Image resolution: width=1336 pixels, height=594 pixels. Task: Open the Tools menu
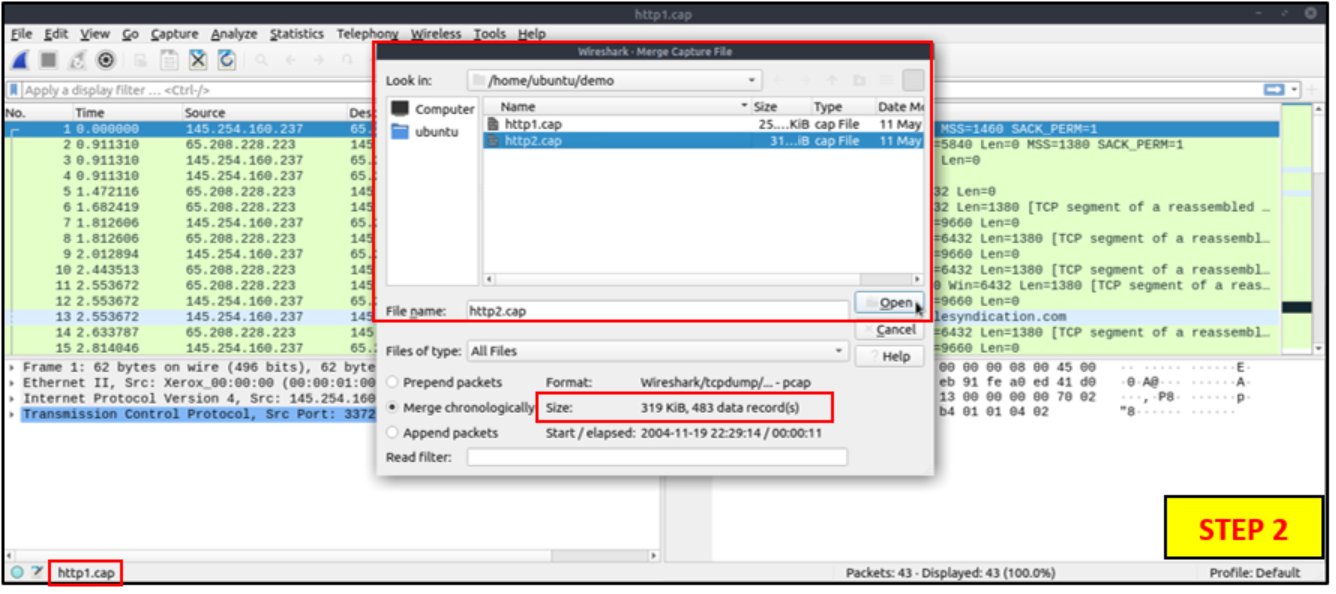[x=490, y=34]
